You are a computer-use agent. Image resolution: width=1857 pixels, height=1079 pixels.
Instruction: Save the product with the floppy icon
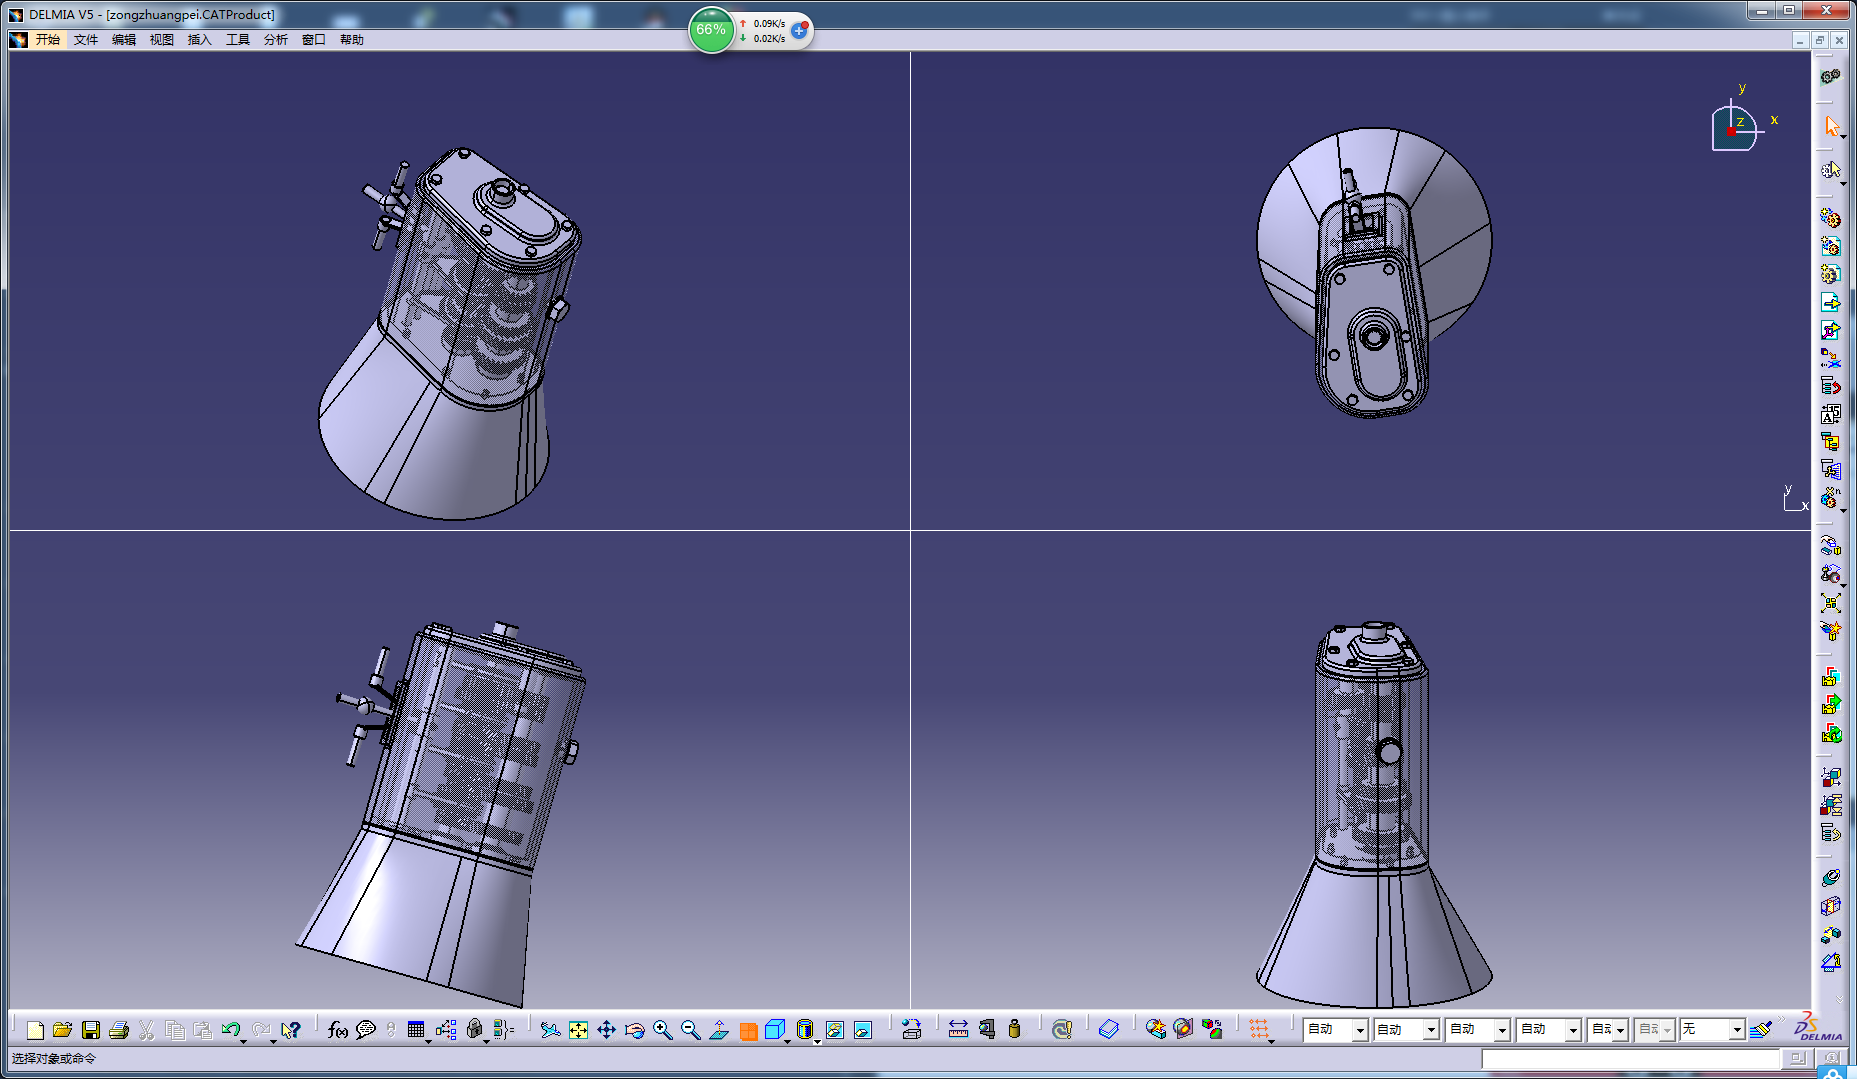tap(91, 1030)
